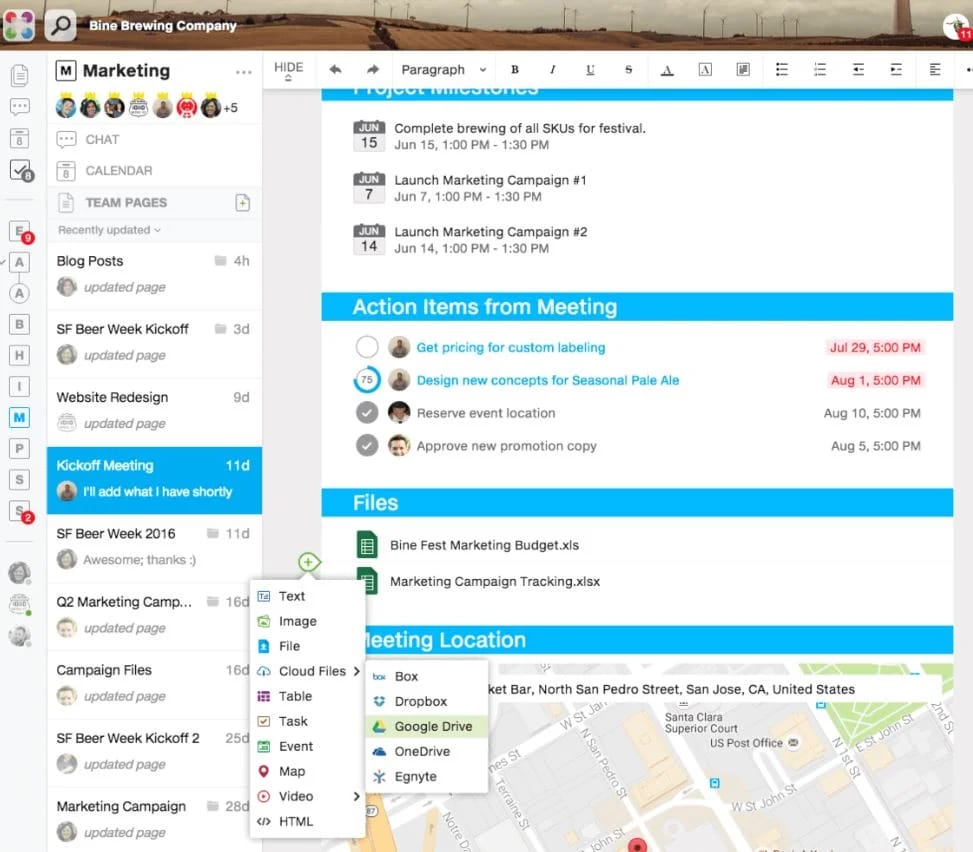This screenshot has width=973, height=852.
Task: Open the Recently updated sort dropdown
Action: coord(110,230)
